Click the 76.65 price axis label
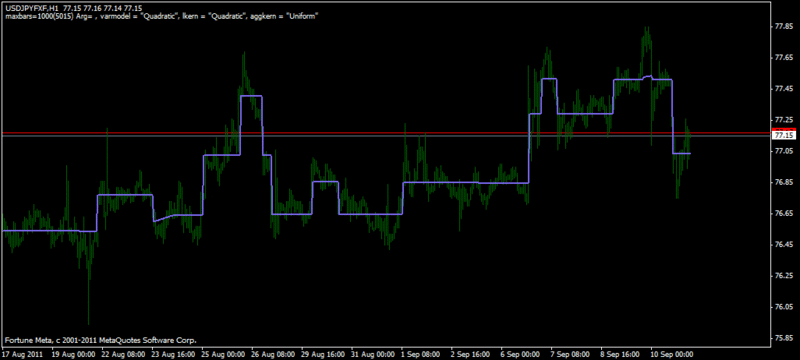 783,213
